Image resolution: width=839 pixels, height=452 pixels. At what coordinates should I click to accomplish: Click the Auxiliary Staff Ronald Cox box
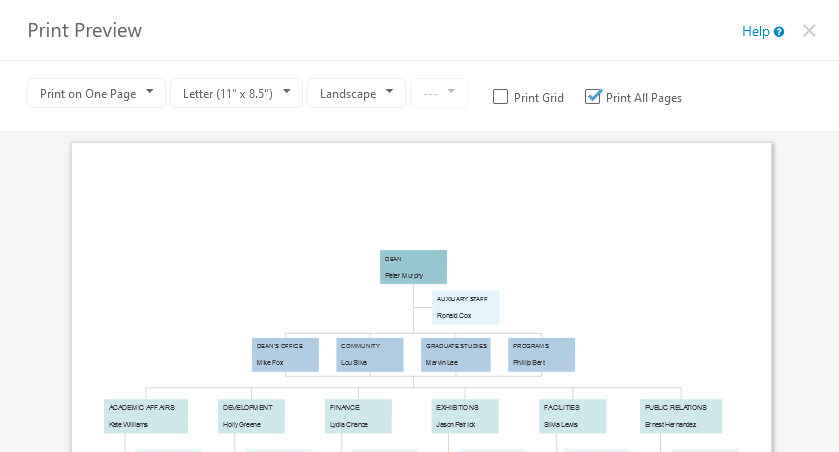(465, 307)
